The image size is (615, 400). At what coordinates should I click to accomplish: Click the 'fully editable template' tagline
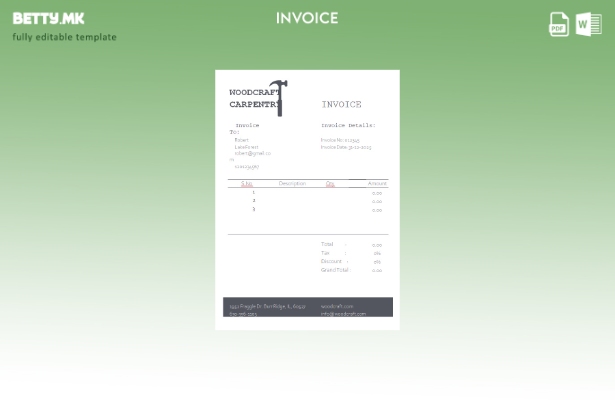click(x=64, y=37)
